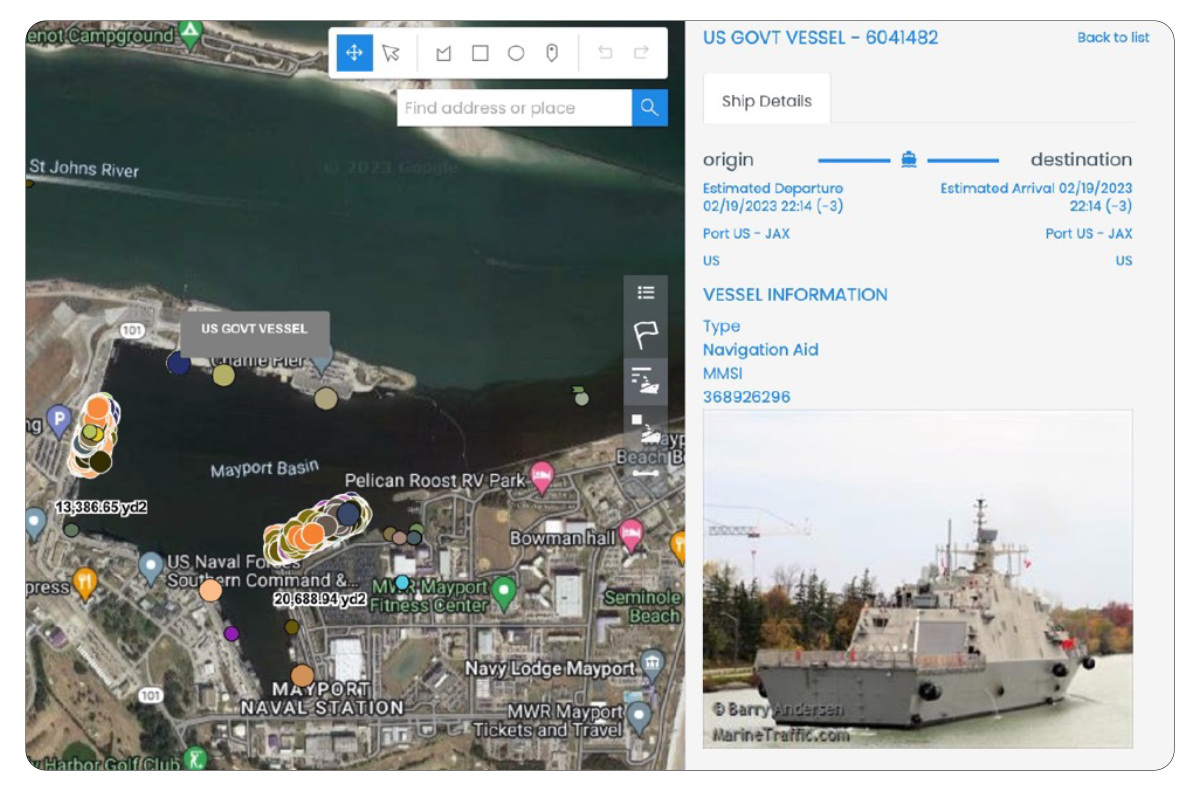This screenshot has width=1200, height=791.
Task: Click the measure distance line icon
Action: (x=646, y=471)
